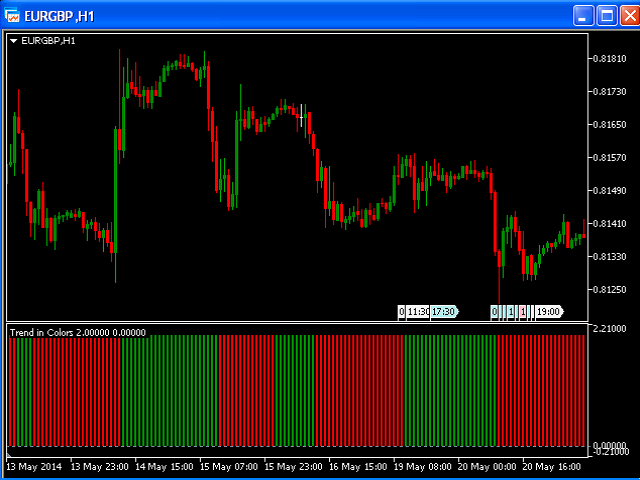Click the 17:30 news event flag

[x=444, y=312]
